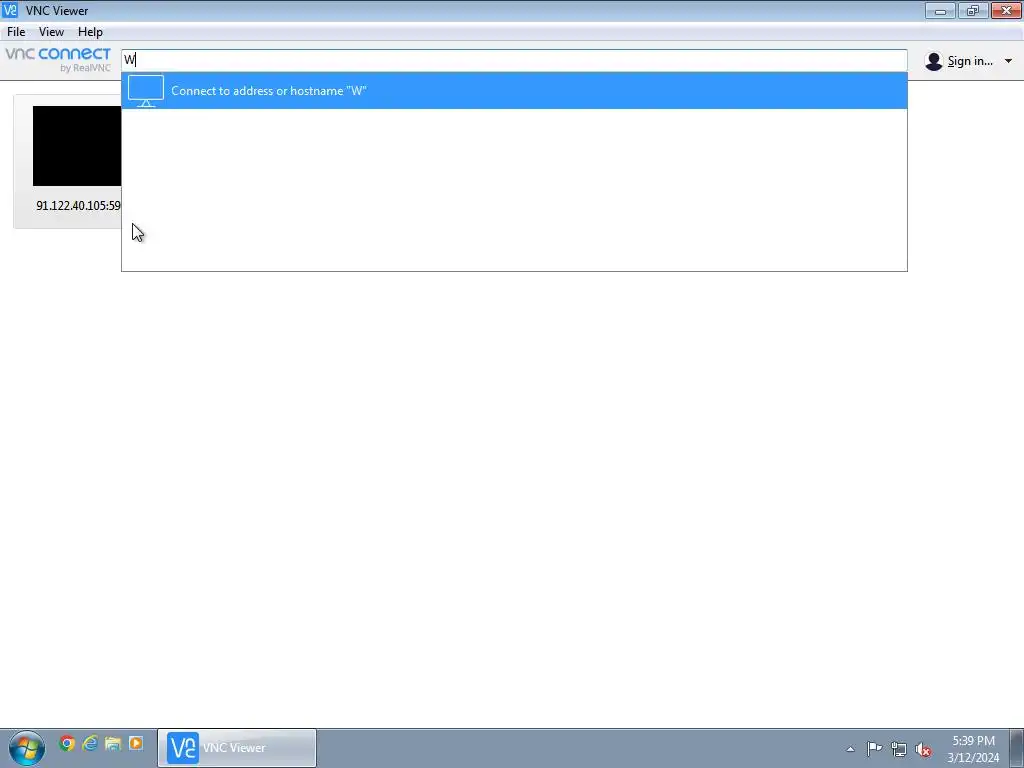
Task: Click the monitor icon in the connect suggestion
Action: (146, 91)
